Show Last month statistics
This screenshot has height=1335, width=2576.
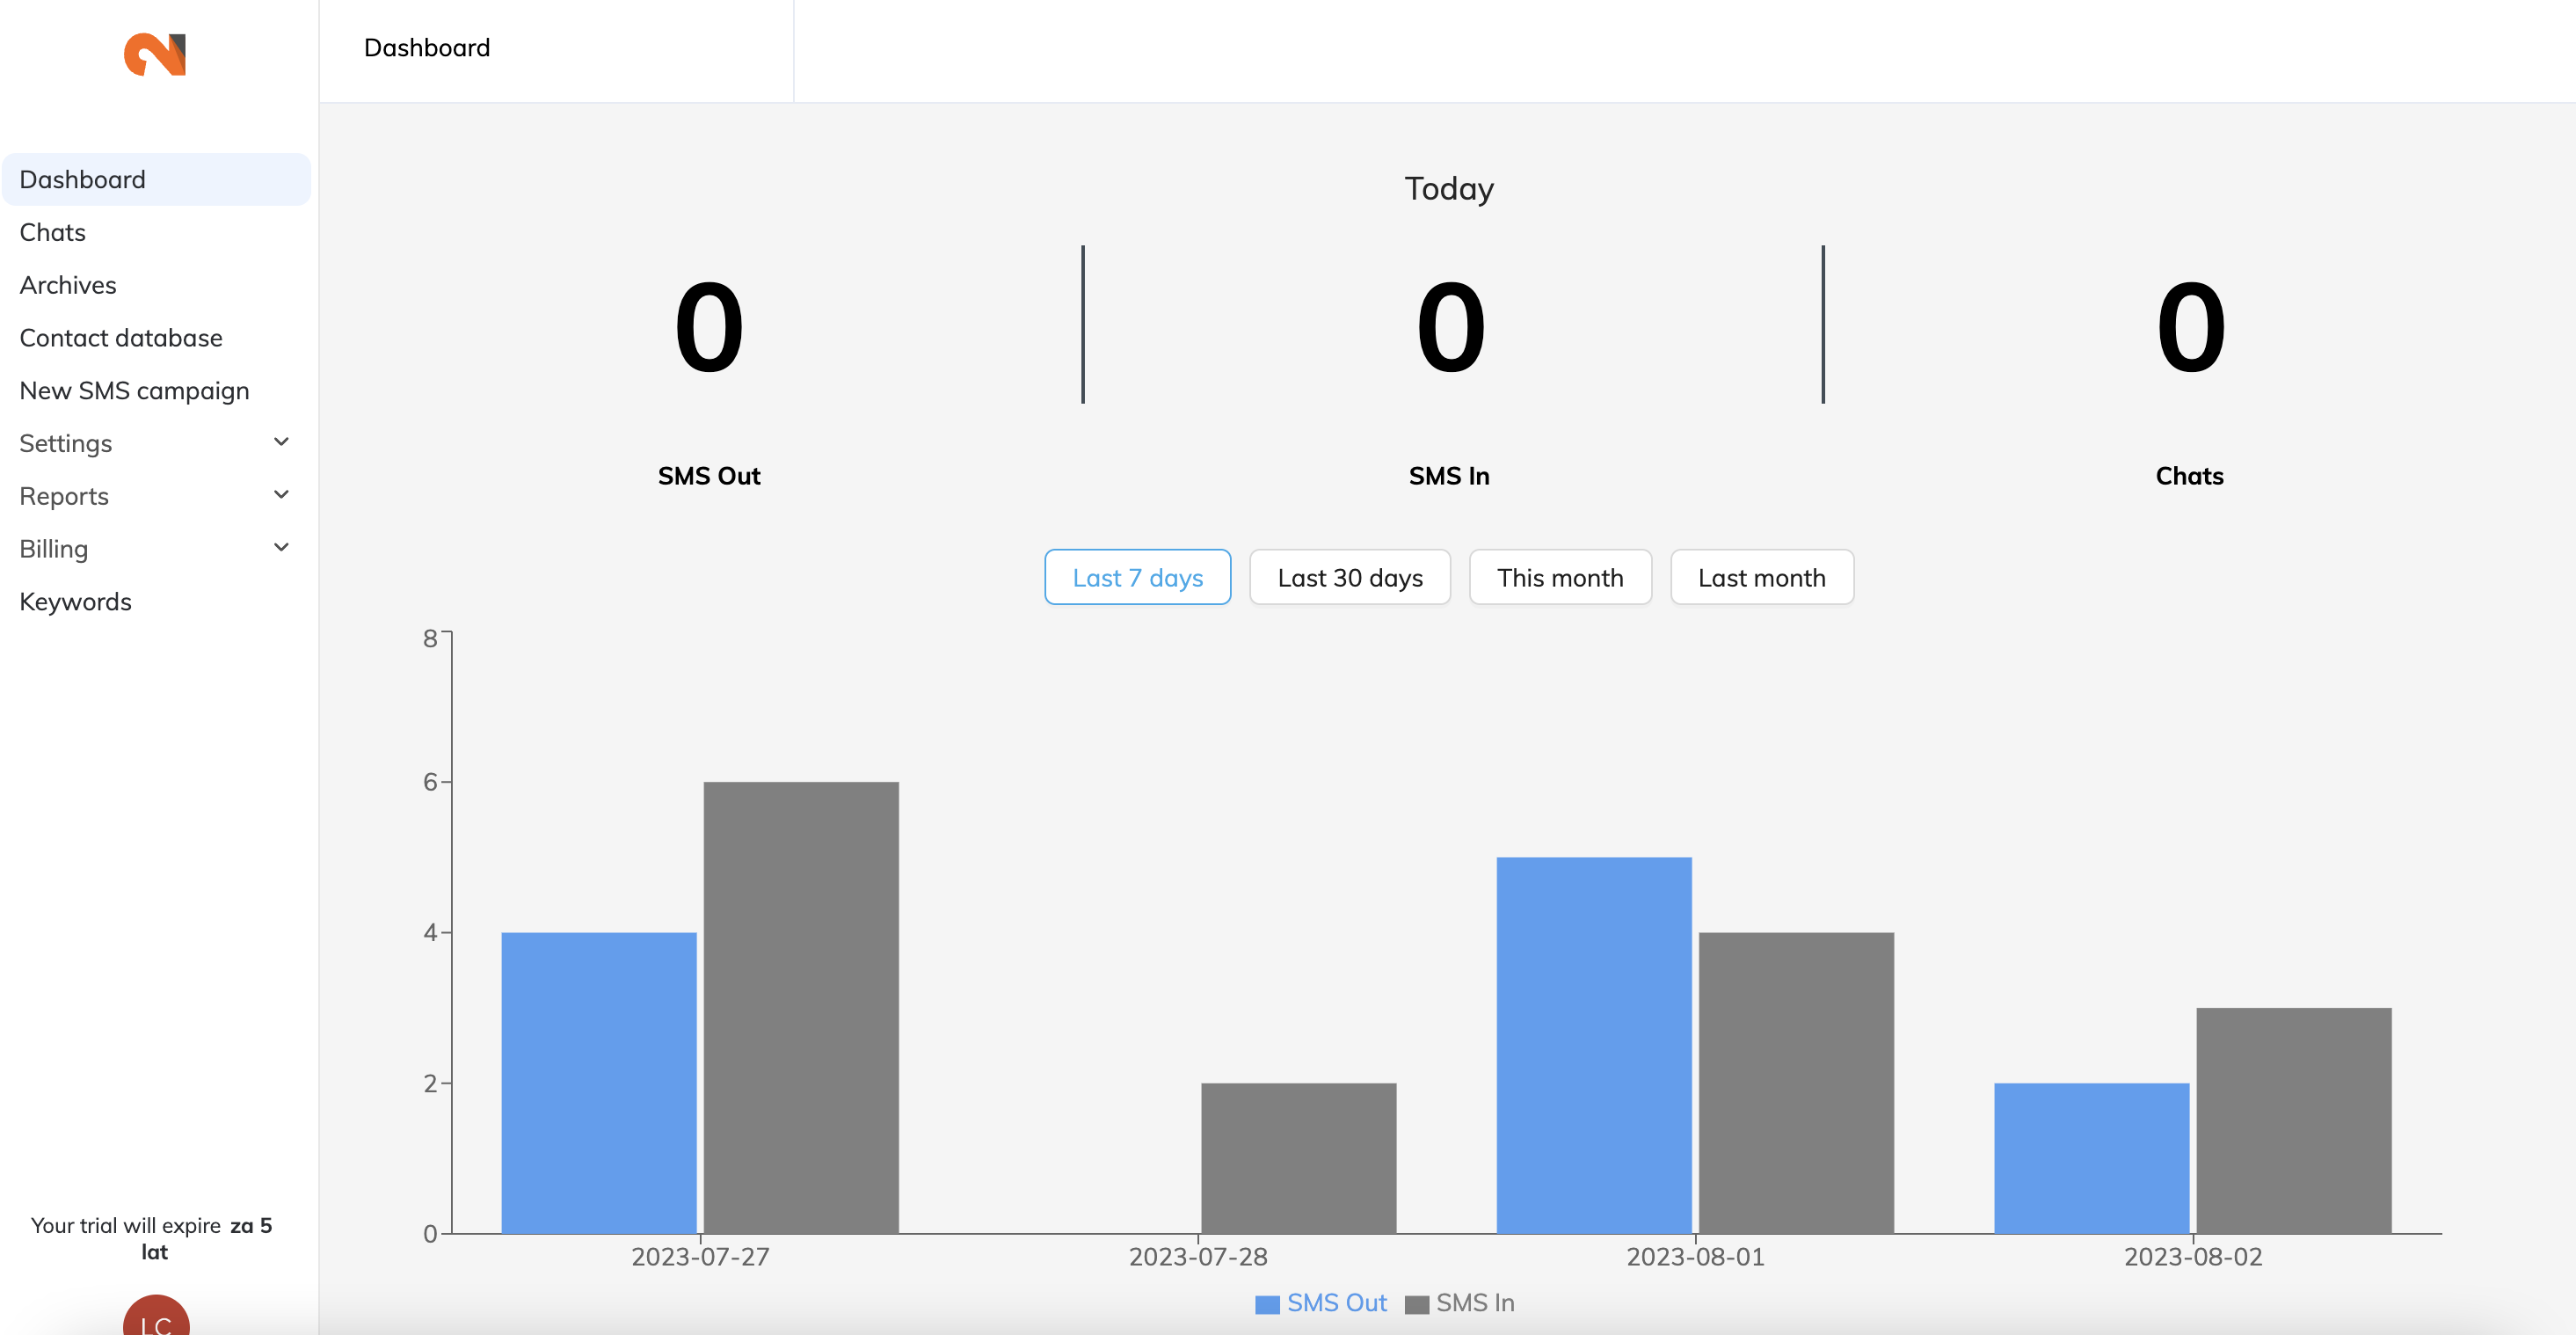coord(1761,577)
